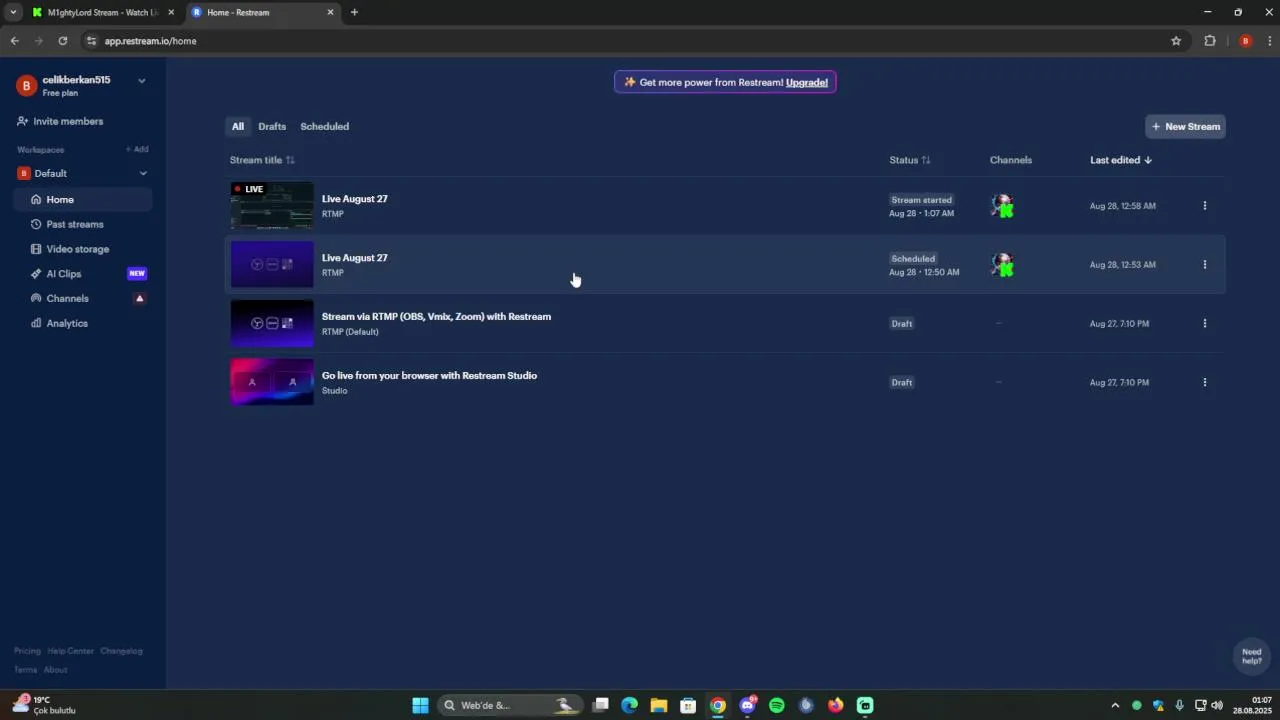1280x720 pixels.
Task: Click the taskbar search box
Action: coord(510,705)
